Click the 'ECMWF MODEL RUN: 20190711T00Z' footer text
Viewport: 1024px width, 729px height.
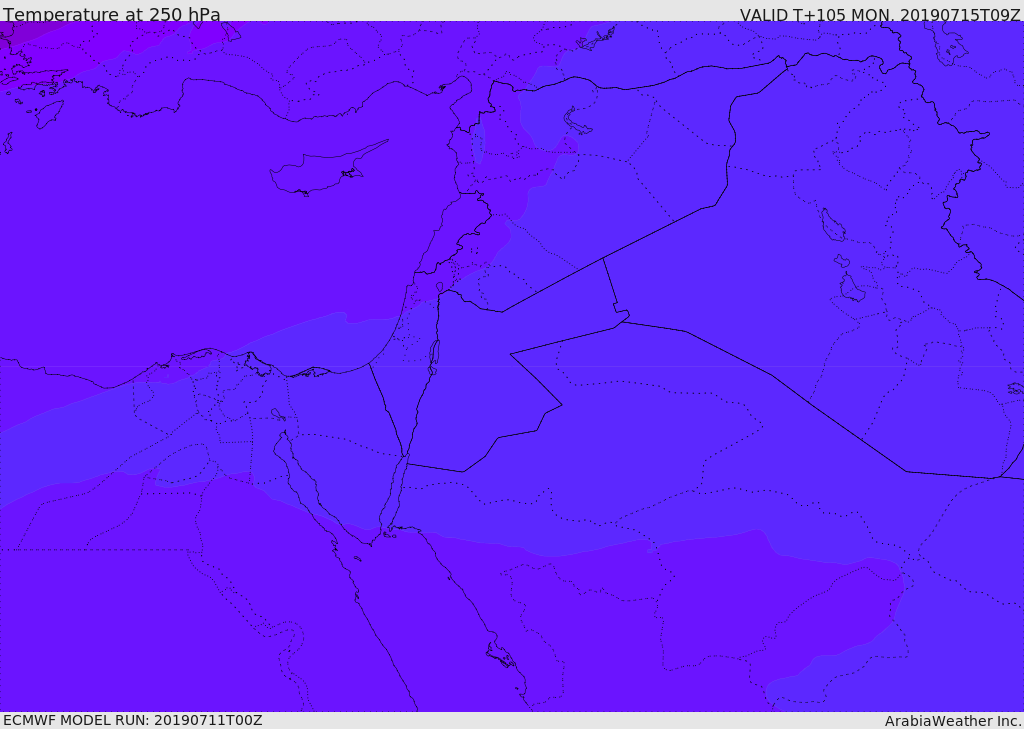click(x=133, y=720)
